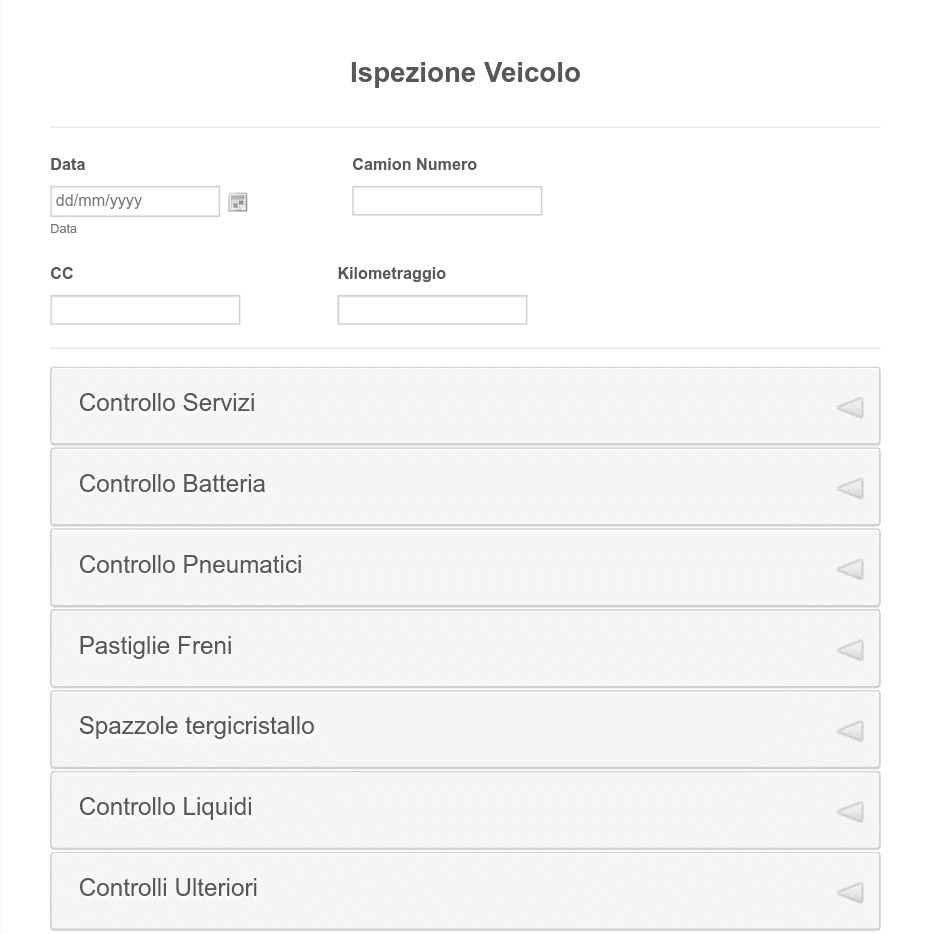Image resolution: width=930 pixels, height=934 pixels.
Task: Click the Spazzole tergicristallo arrow icon
Action: point(850,731)
